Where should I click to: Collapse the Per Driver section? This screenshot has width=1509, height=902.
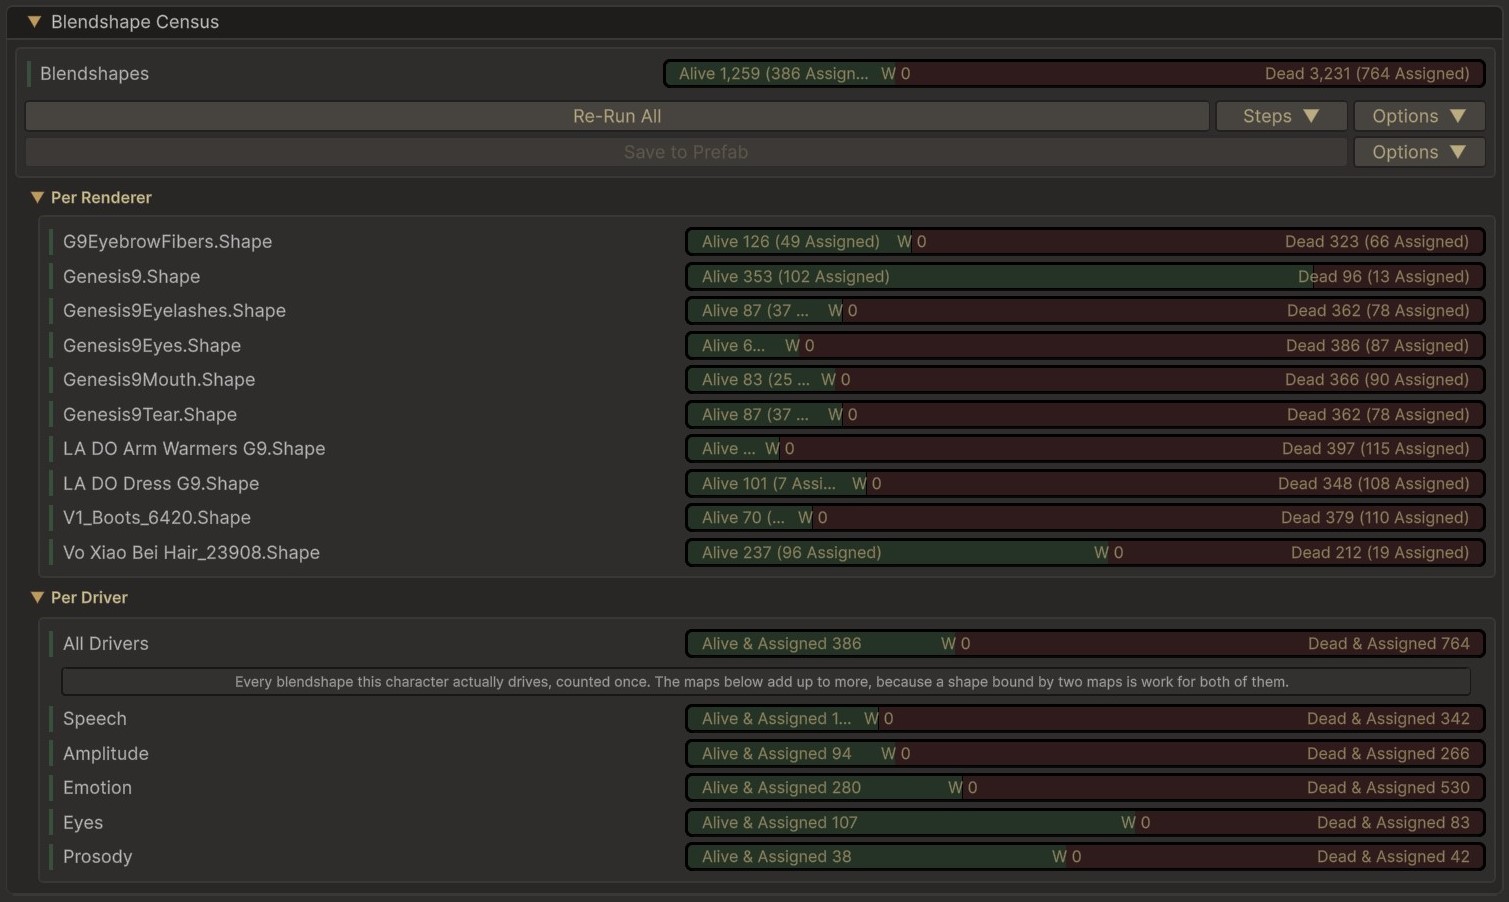coord(37,598)
